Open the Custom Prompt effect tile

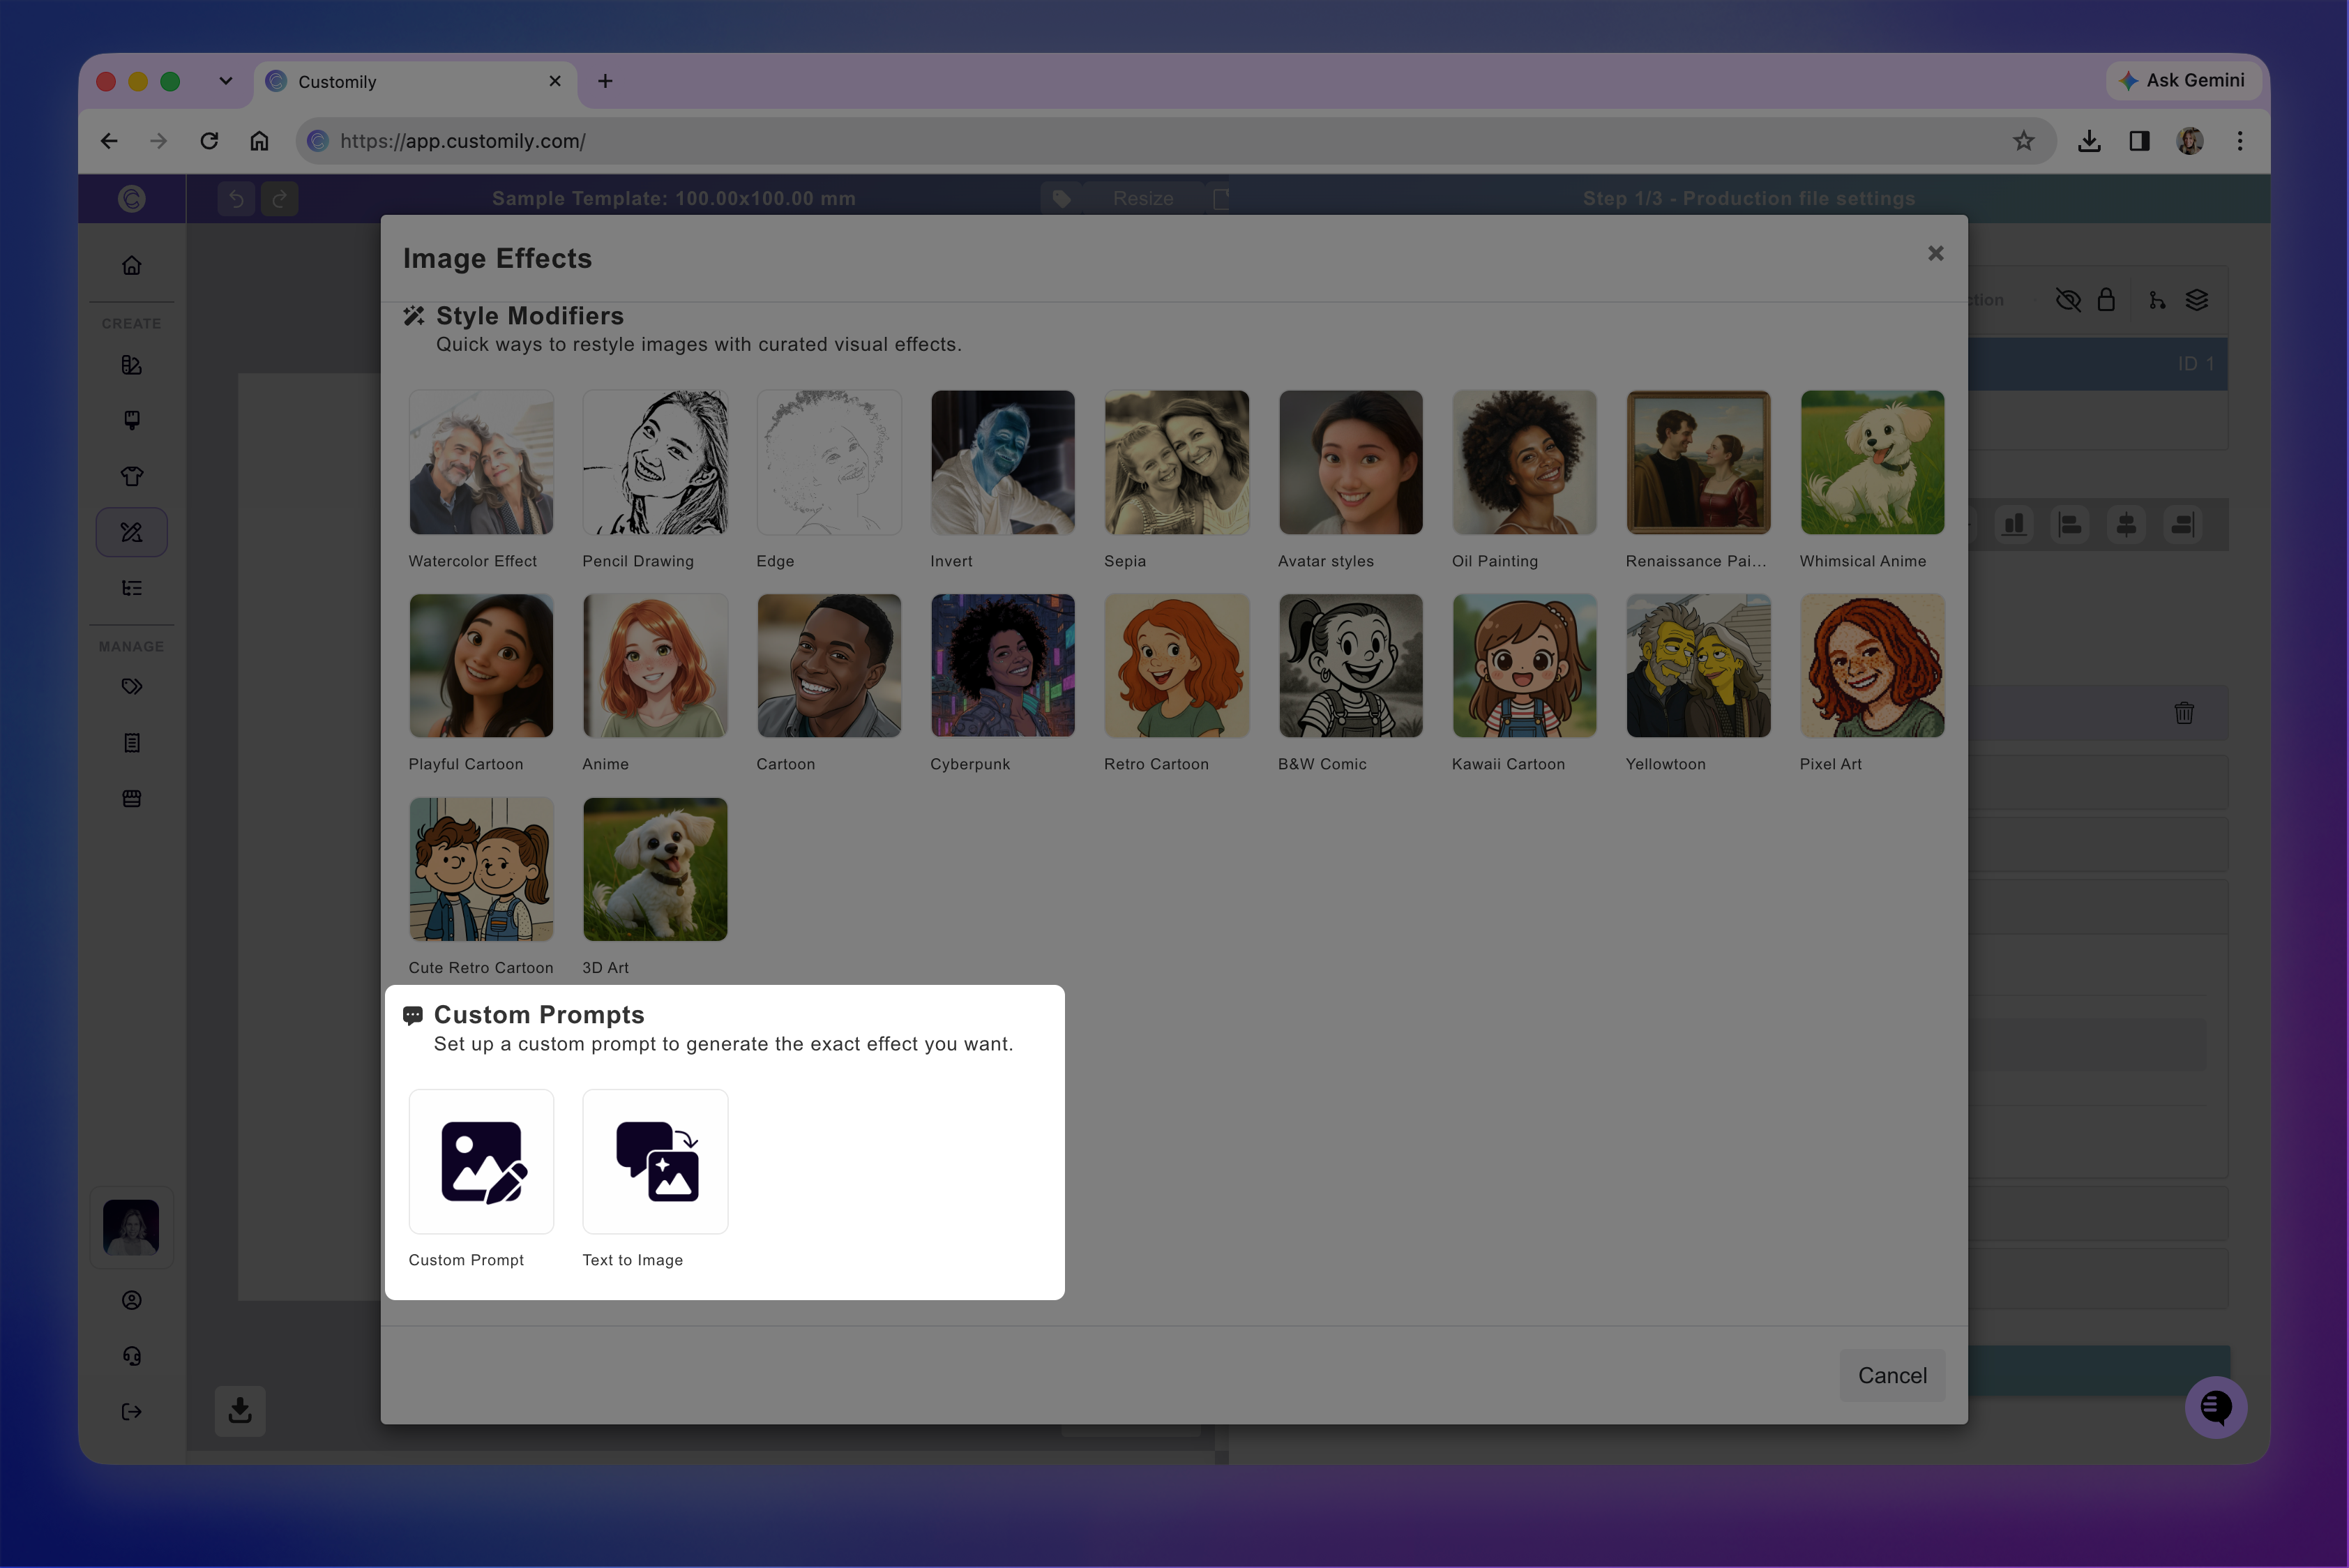point(481,1161)
